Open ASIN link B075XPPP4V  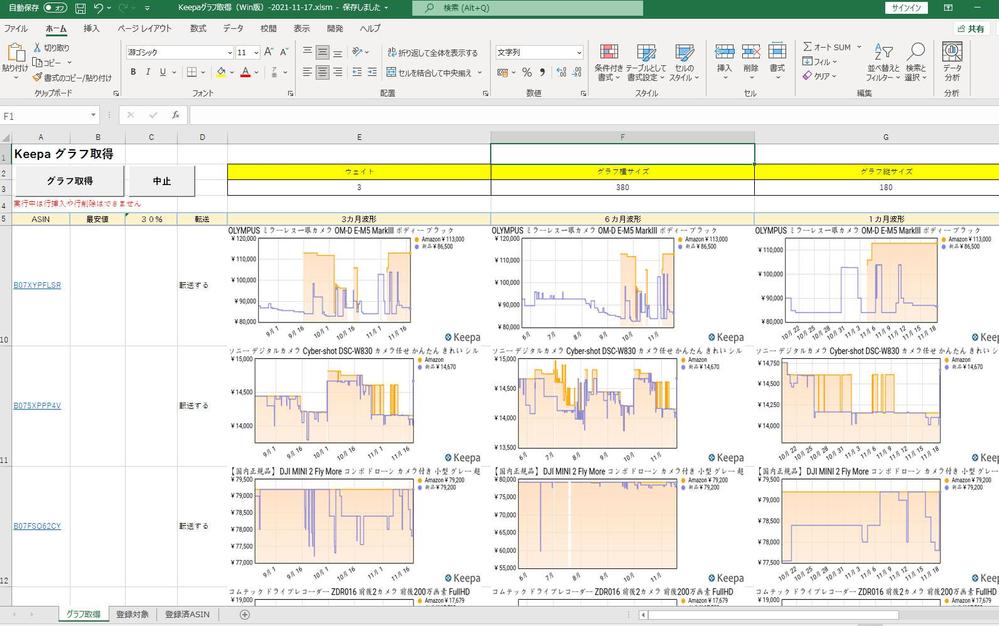click(37, 406)
